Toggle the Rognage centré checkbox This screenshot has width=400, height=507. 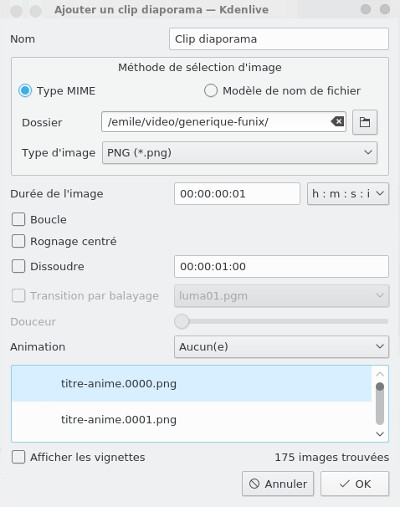click(18, 241)
